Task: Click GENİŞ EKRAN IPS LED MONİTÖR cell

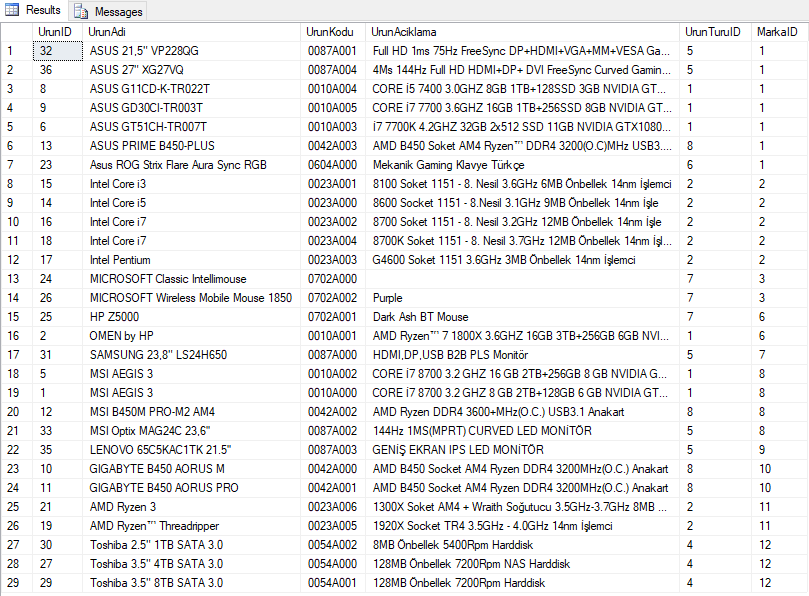Action: coord(522,450)
